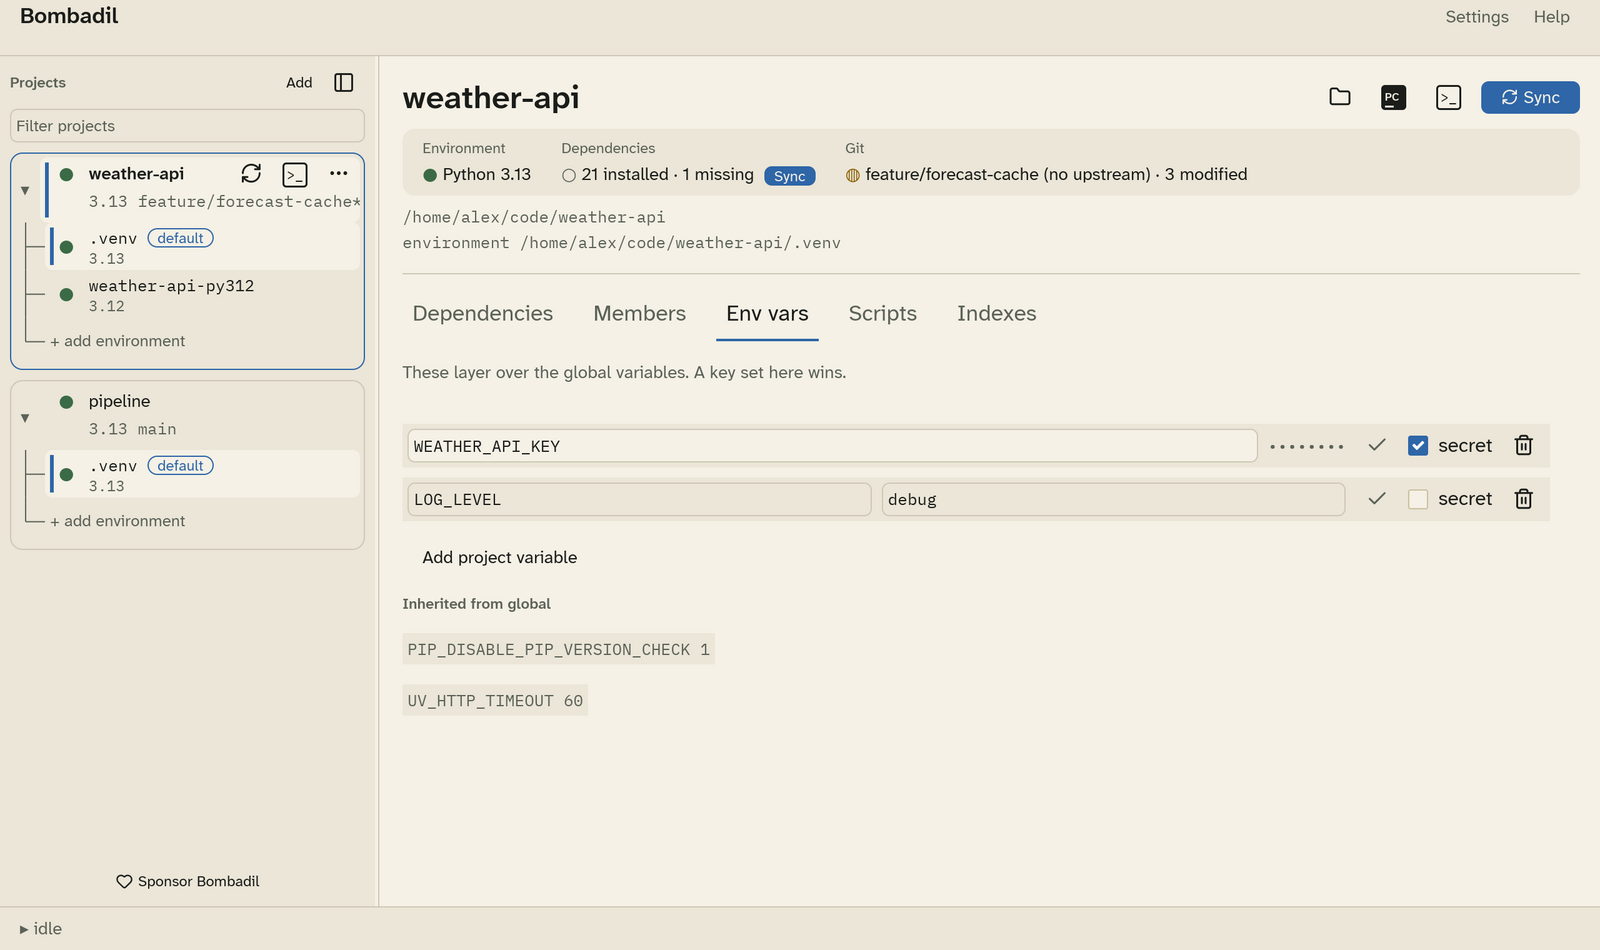Open project folder icon in header

click(1340, 97)
